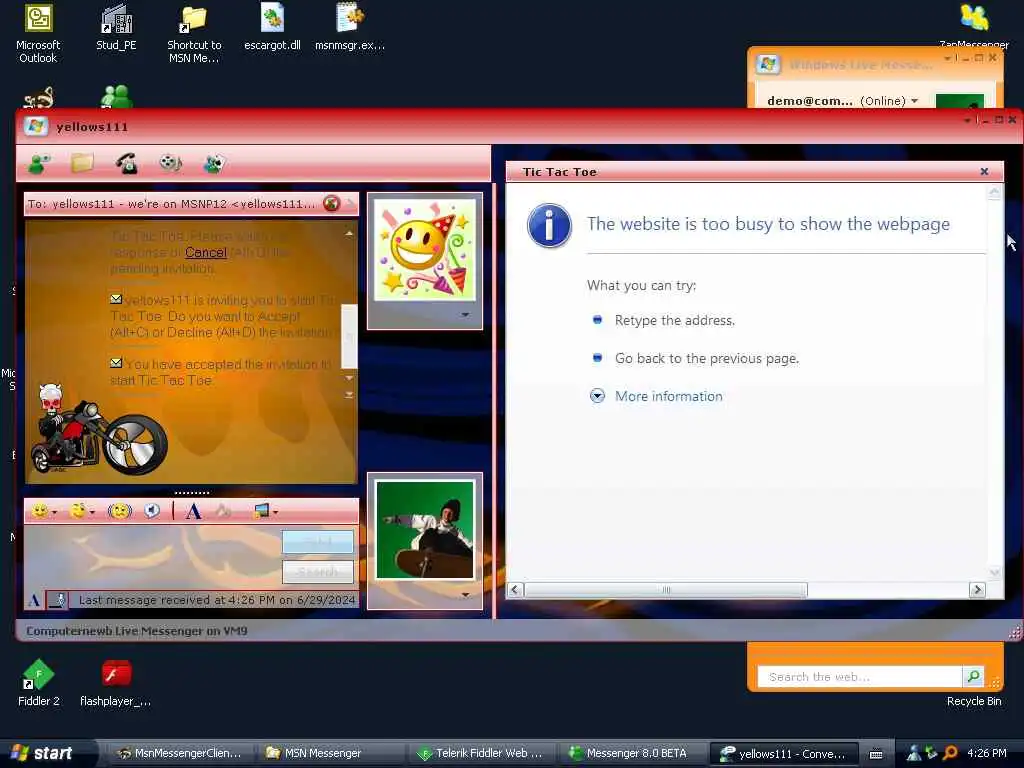Show the conversation window menu arrow

click(967, 120)
